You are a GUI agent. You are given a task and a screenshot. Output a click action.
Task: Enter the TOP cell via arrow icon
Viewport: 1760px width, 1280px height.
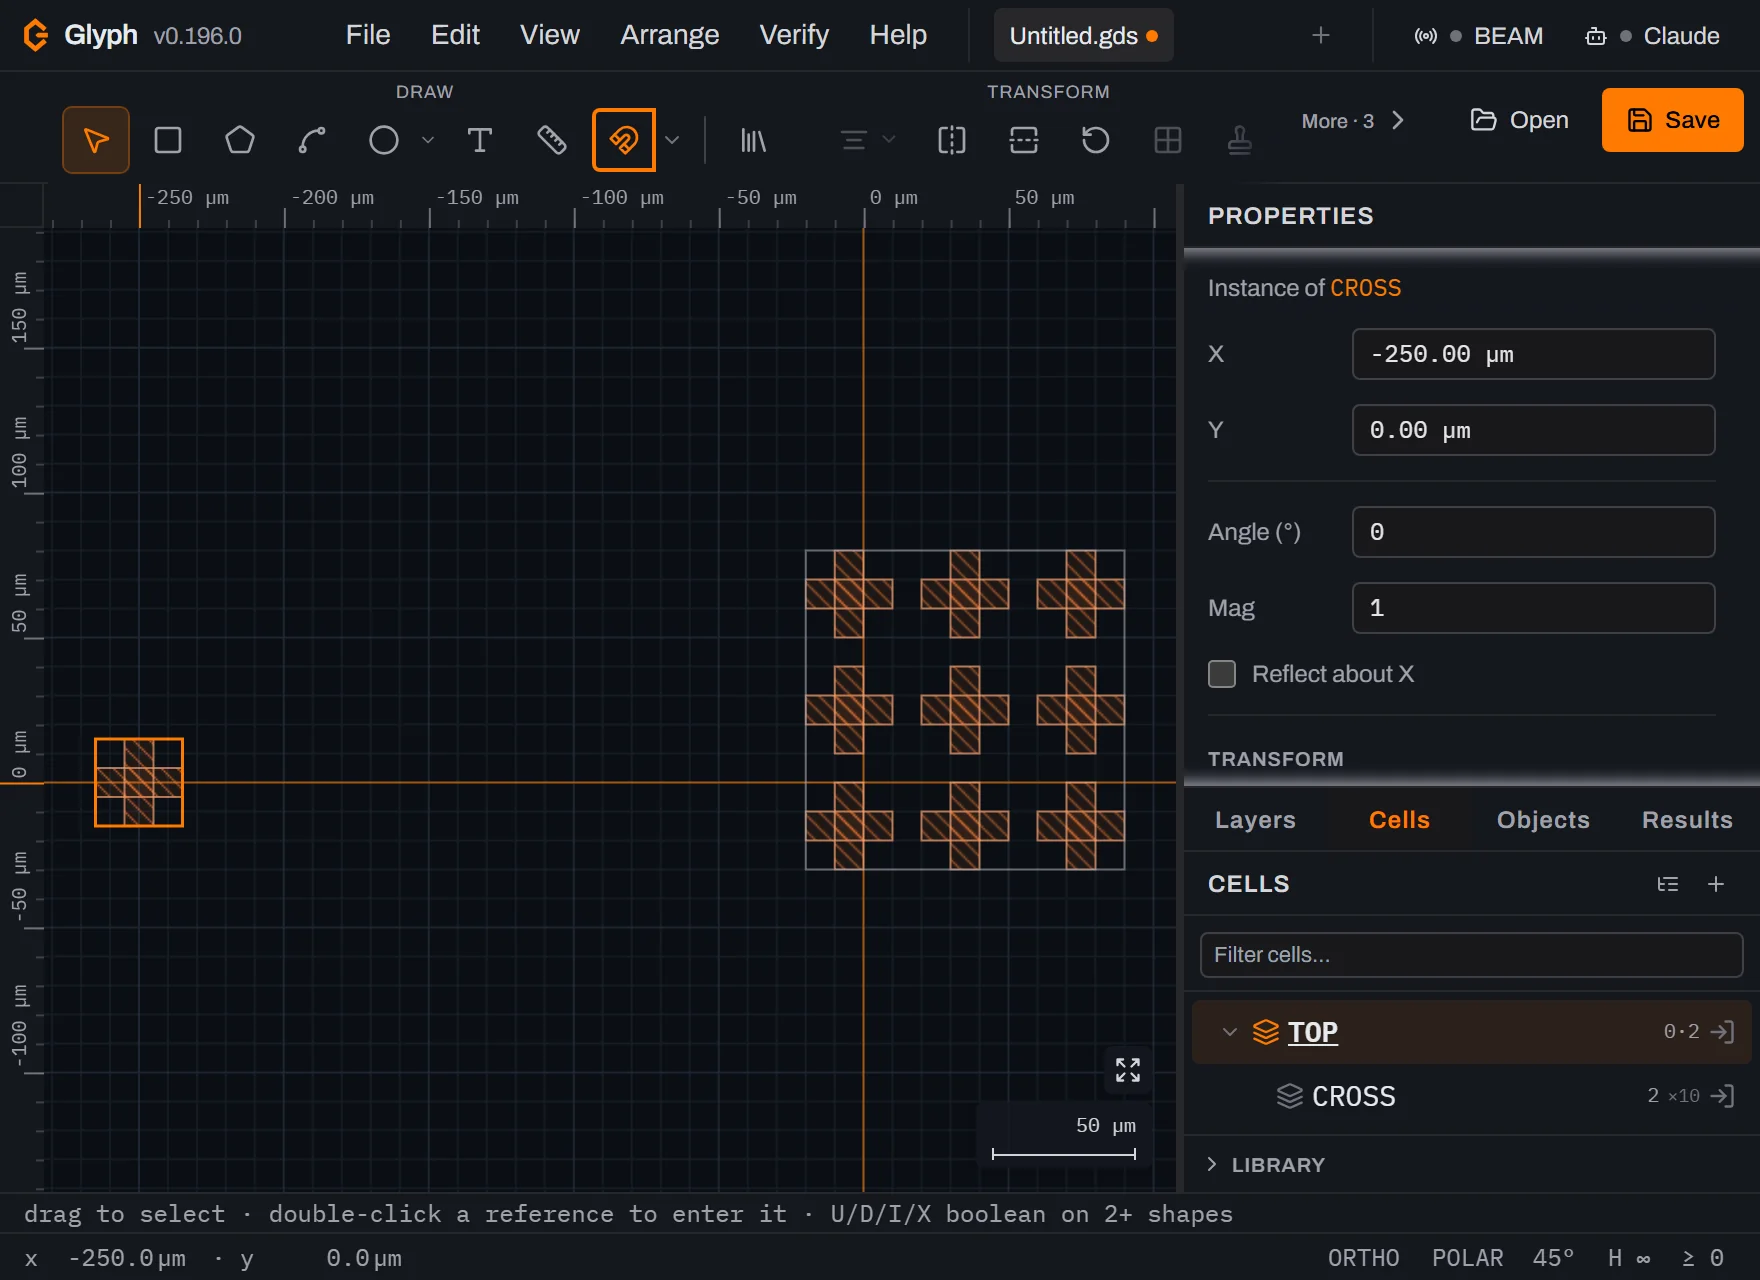pos(1723,1032)
